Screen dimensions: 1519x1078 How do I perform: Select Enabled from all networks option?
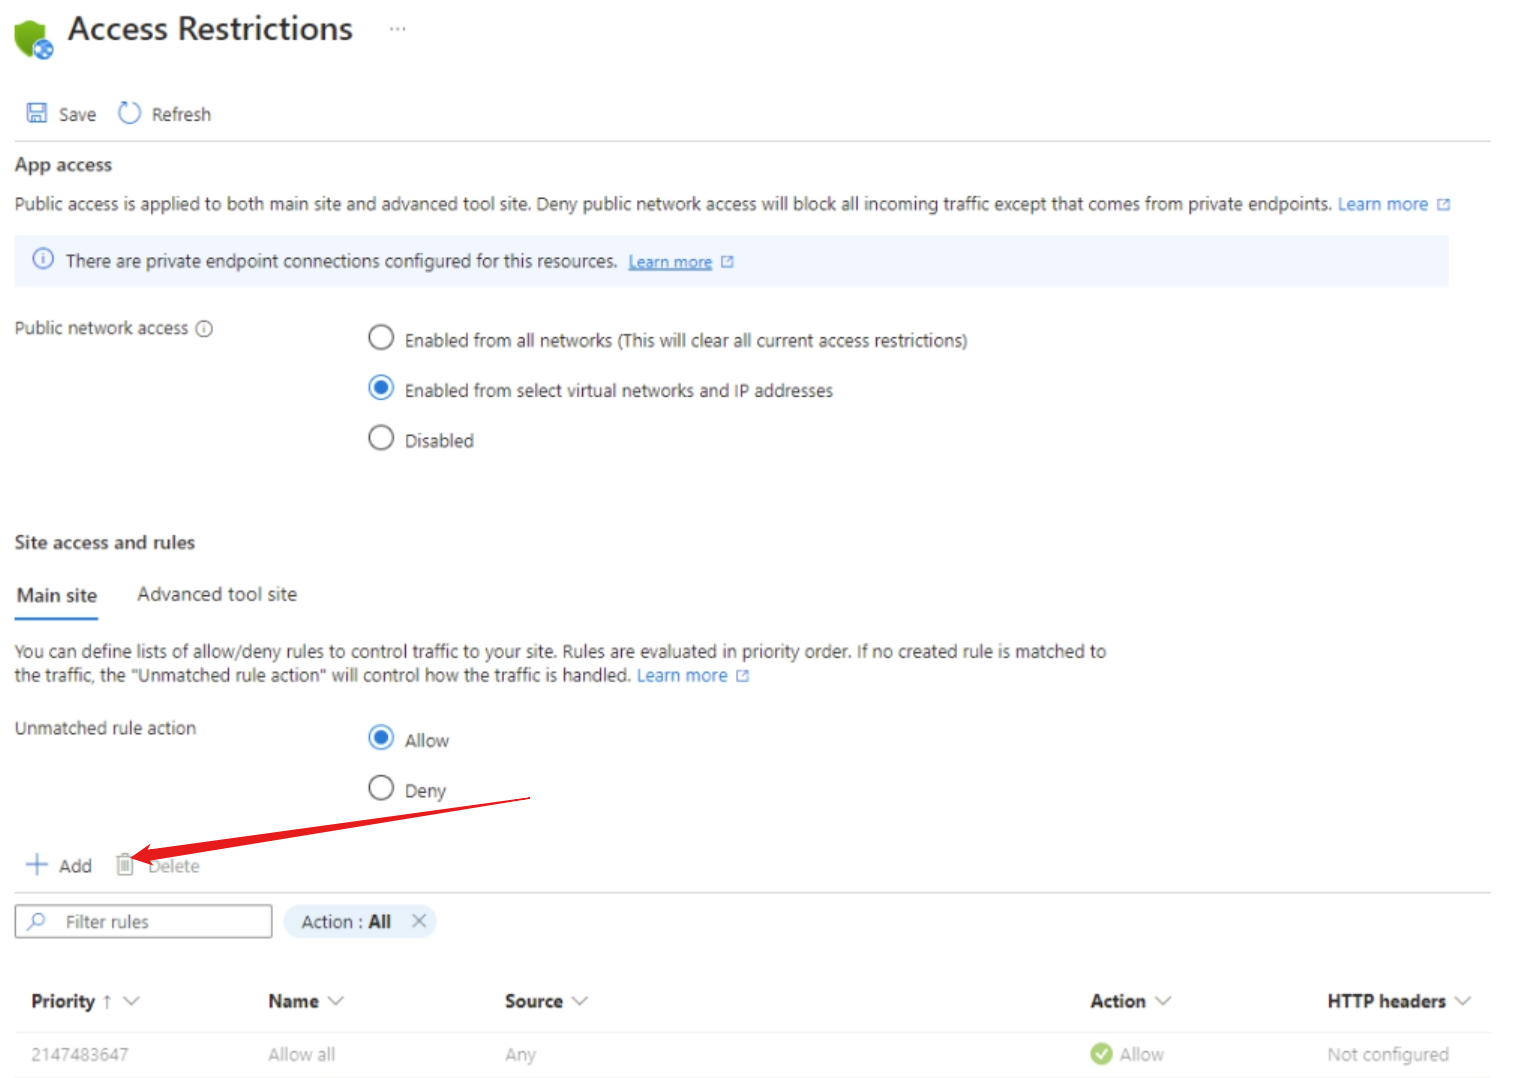(x=381, y=338)
